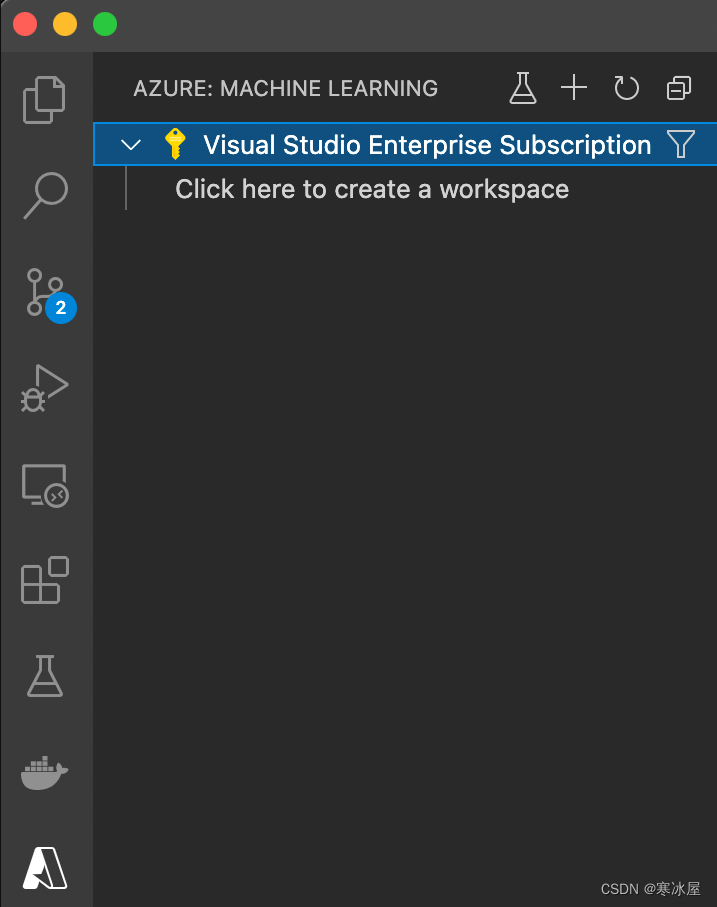Image resolution: width=717 pixels, height=907 pixels.
Task: Open Source Control showing 2 pending changes
Action: [x=44, y=293]
